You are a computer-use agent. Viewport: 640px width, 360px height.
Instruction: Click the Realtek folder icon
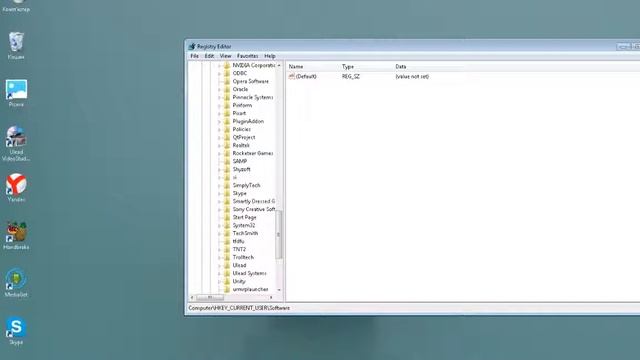227,145
